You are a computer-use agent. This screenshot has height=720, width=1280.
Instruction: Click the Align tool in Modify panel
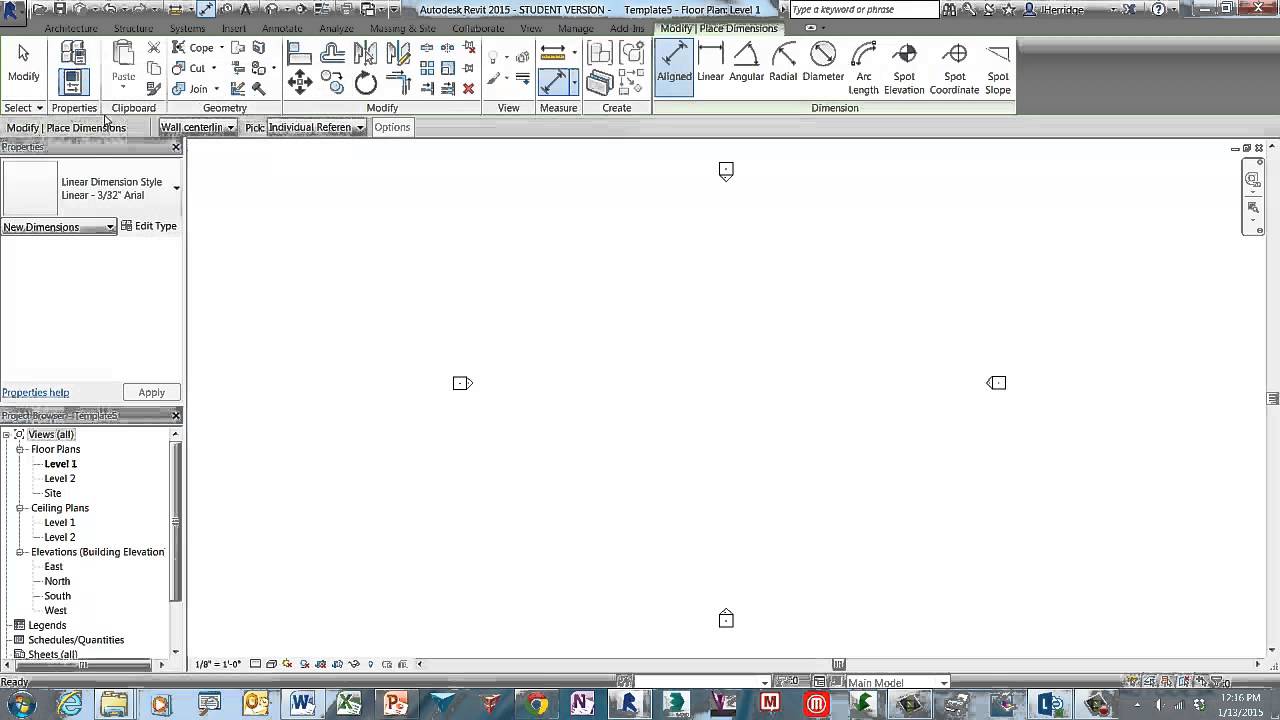(300, 52)
